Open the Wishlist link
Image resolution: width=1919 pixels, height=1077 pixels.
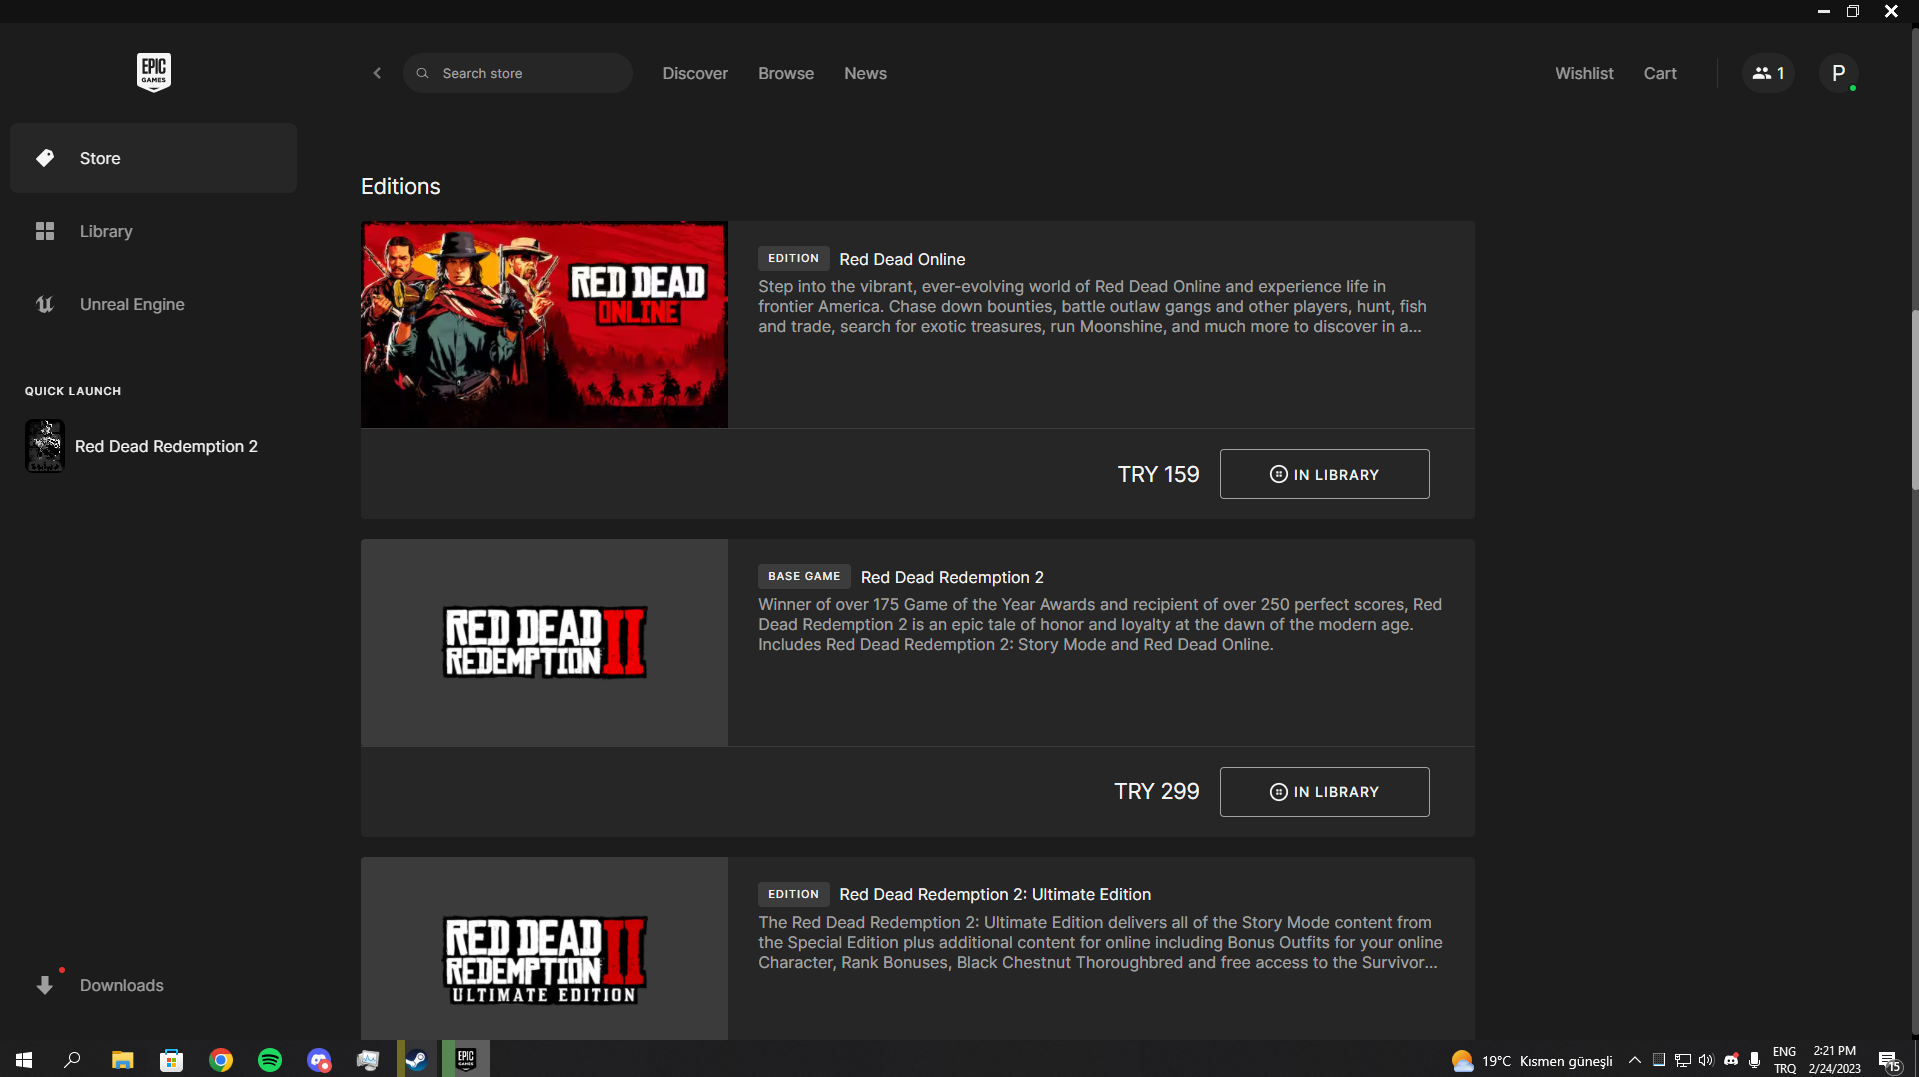[x=1584, y=73]
